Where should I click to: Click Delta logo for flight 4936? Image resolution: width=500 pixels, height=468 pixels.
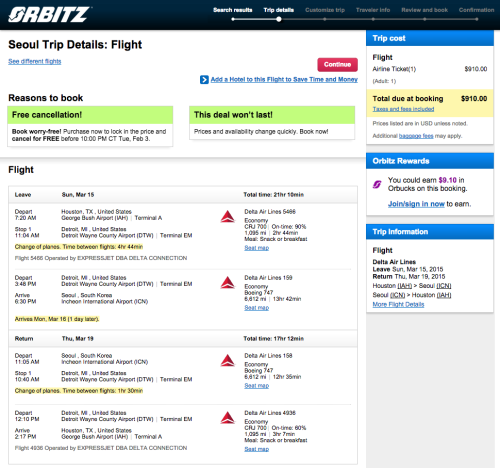(x=228, y=418)
